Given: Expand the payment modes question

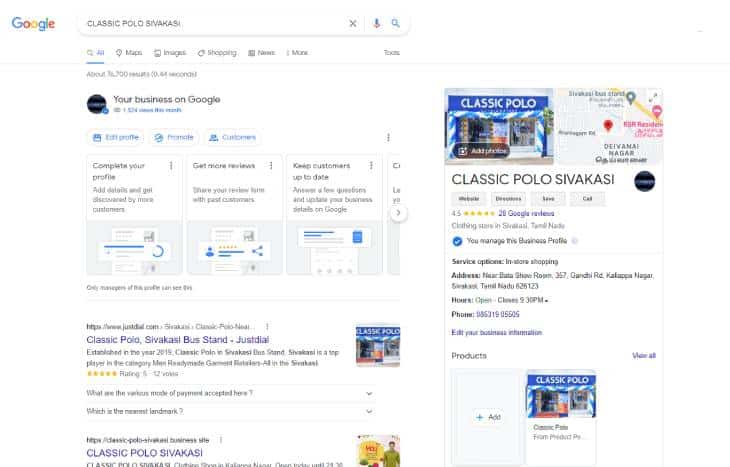Looking at the screenshot, I should pyautogui.click(x=230, y=393).
